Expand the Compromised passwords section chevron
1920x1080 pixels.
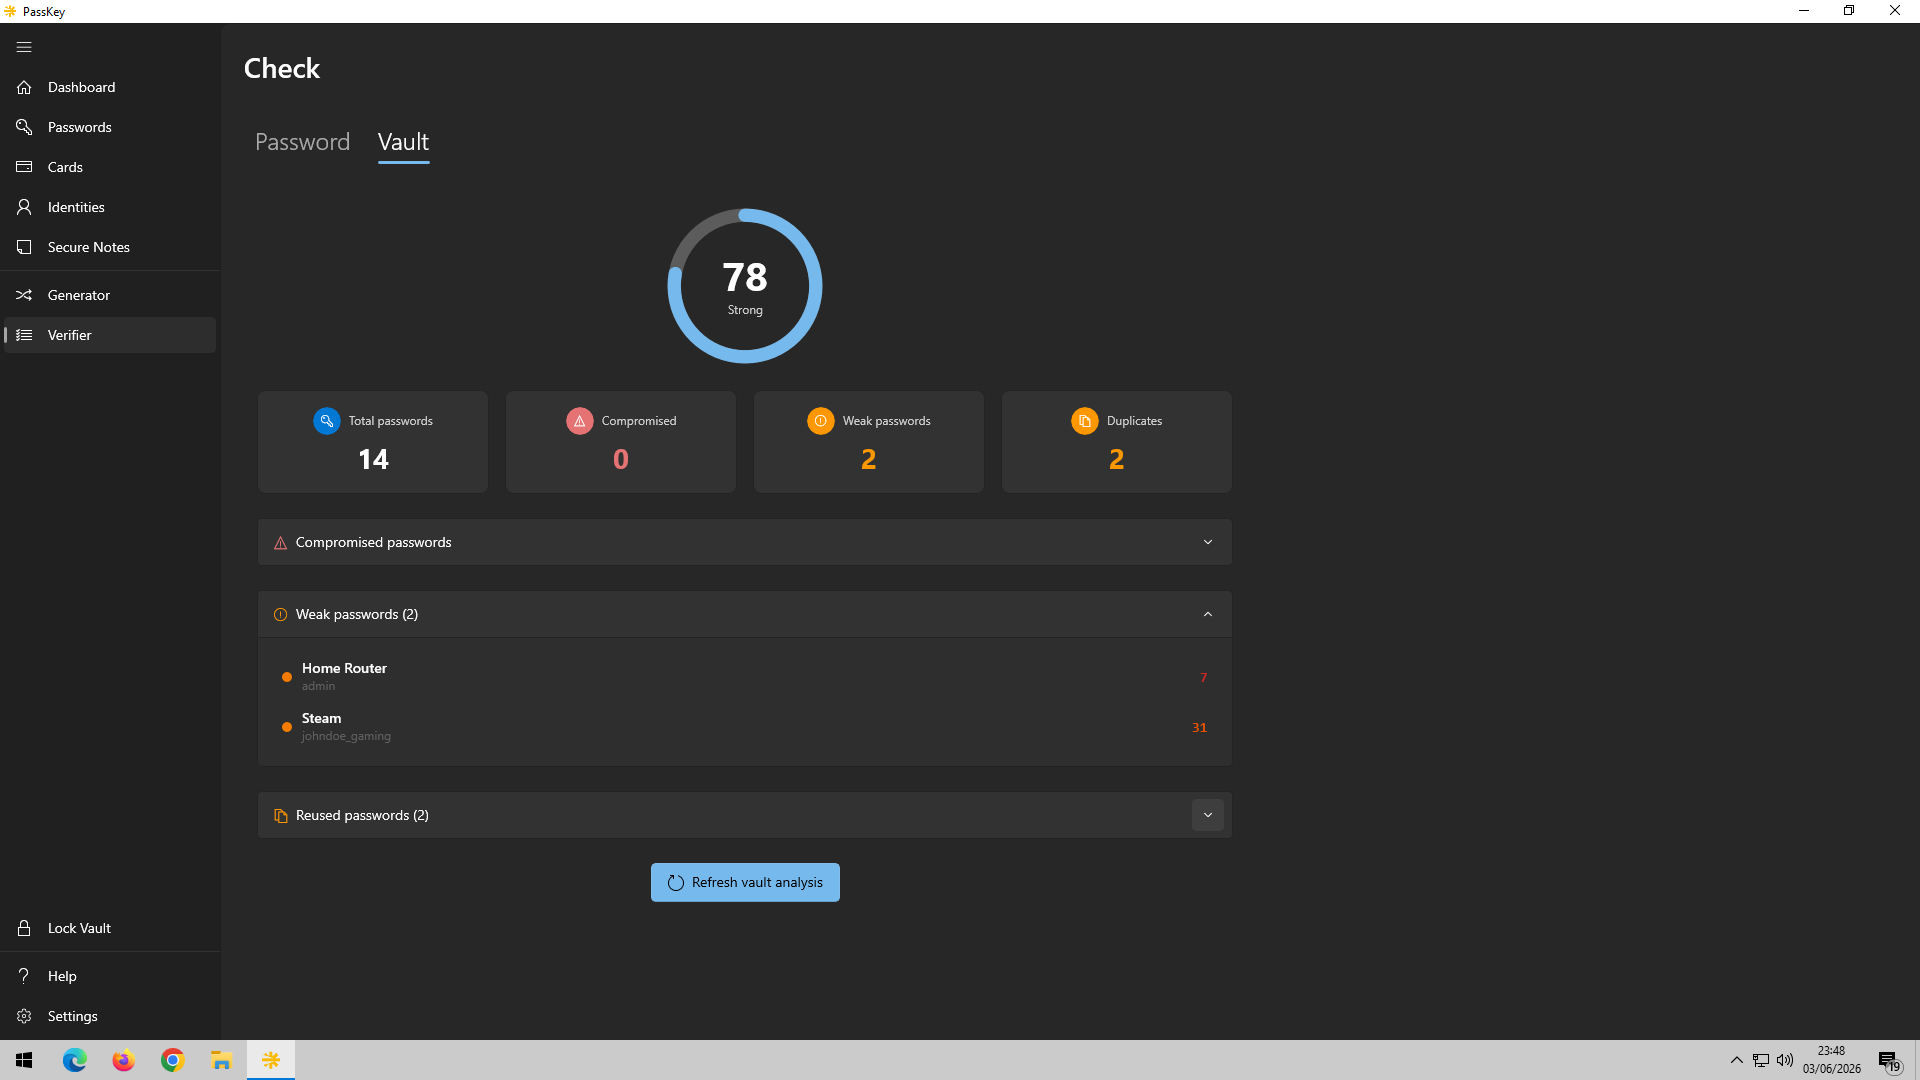[1208, 542]
